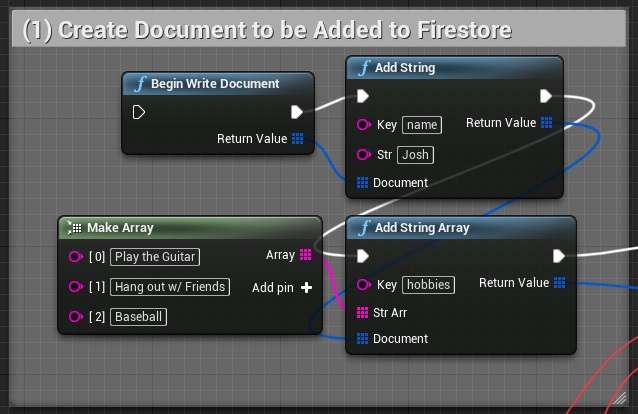Click Add String output execution pin

click(x=546, y=96)
